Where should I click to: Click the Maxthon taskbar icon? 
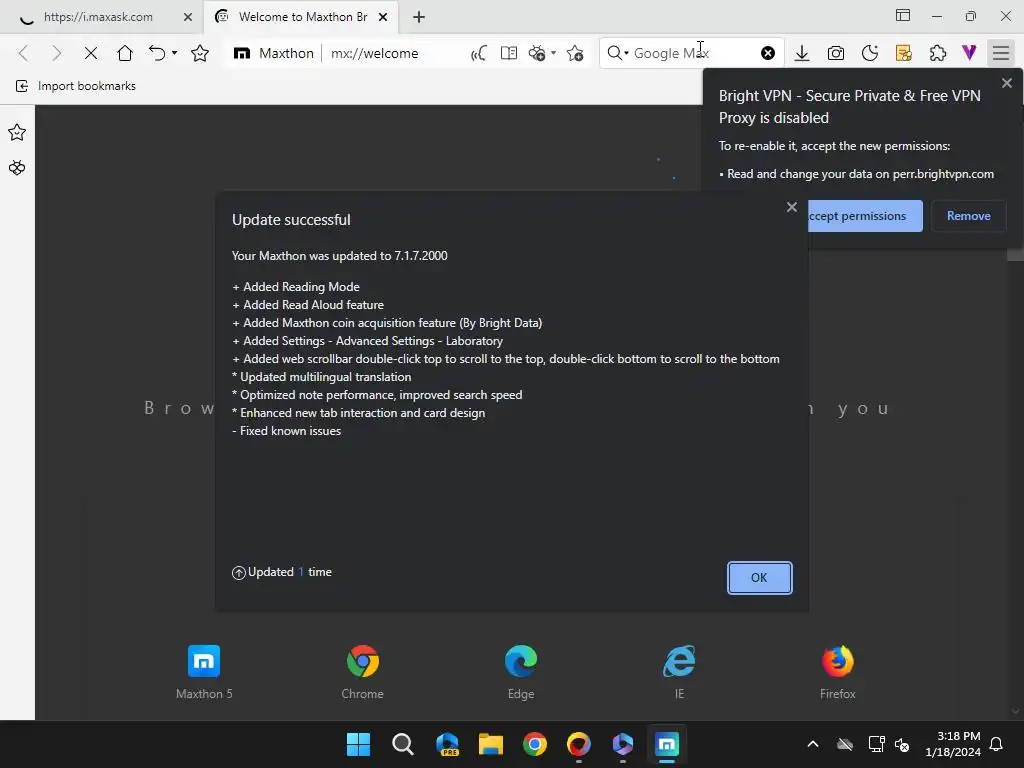[x=667, y=744]
